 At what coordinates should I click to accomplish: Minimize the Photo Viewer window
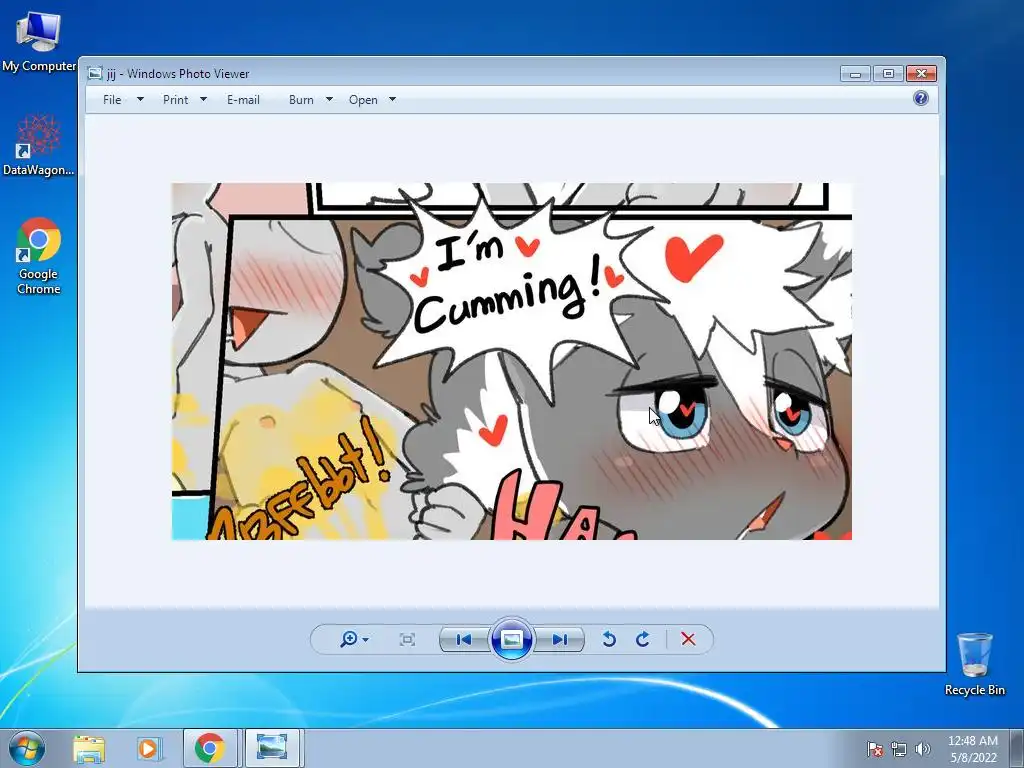855,73
